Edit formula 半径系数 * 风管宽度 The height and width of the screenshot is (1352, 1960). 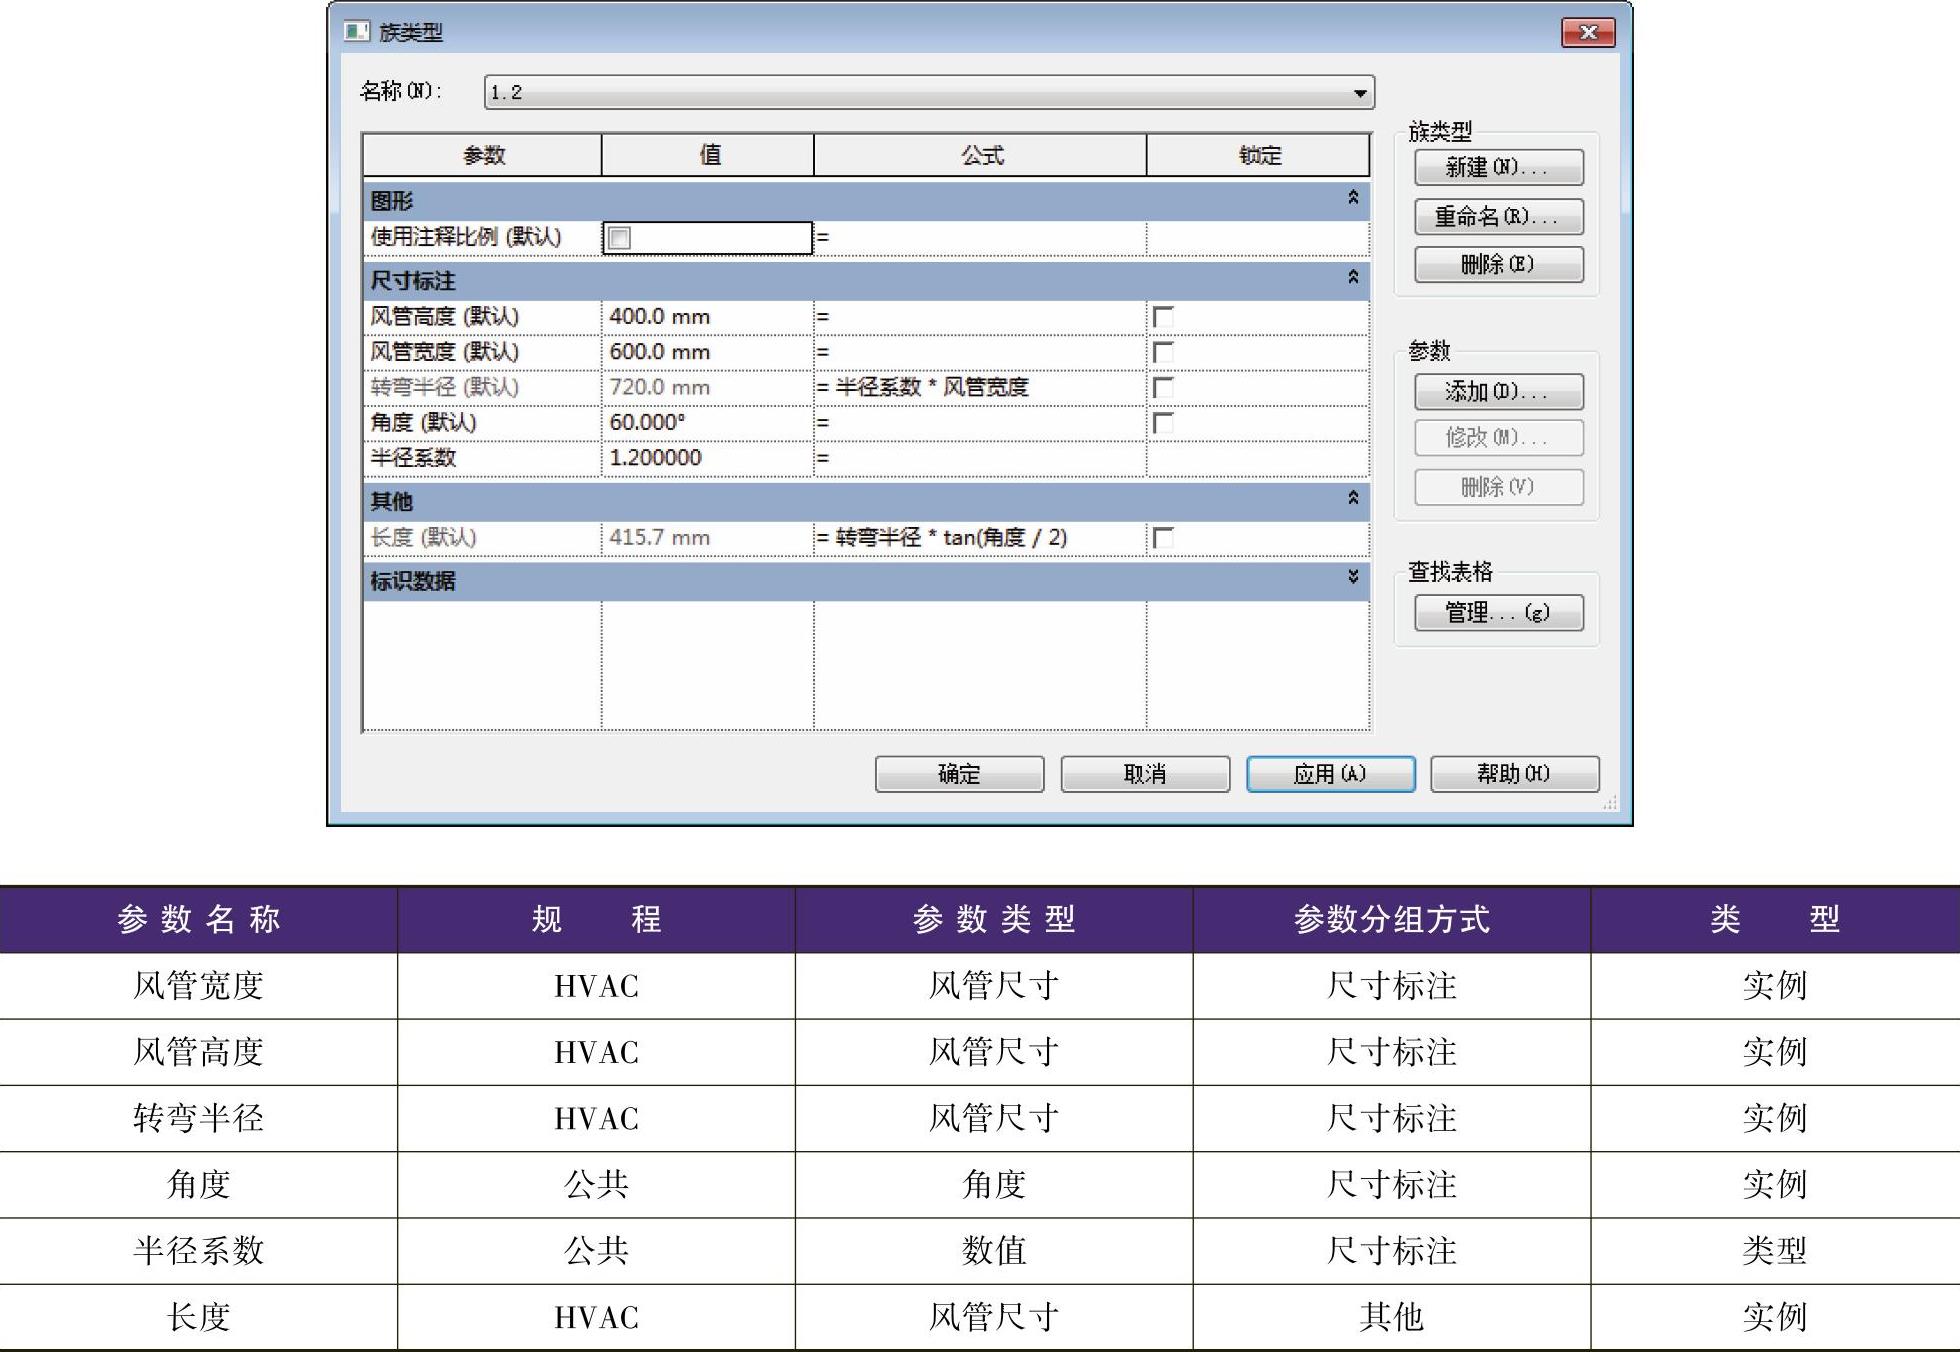[x=980, y=387]
